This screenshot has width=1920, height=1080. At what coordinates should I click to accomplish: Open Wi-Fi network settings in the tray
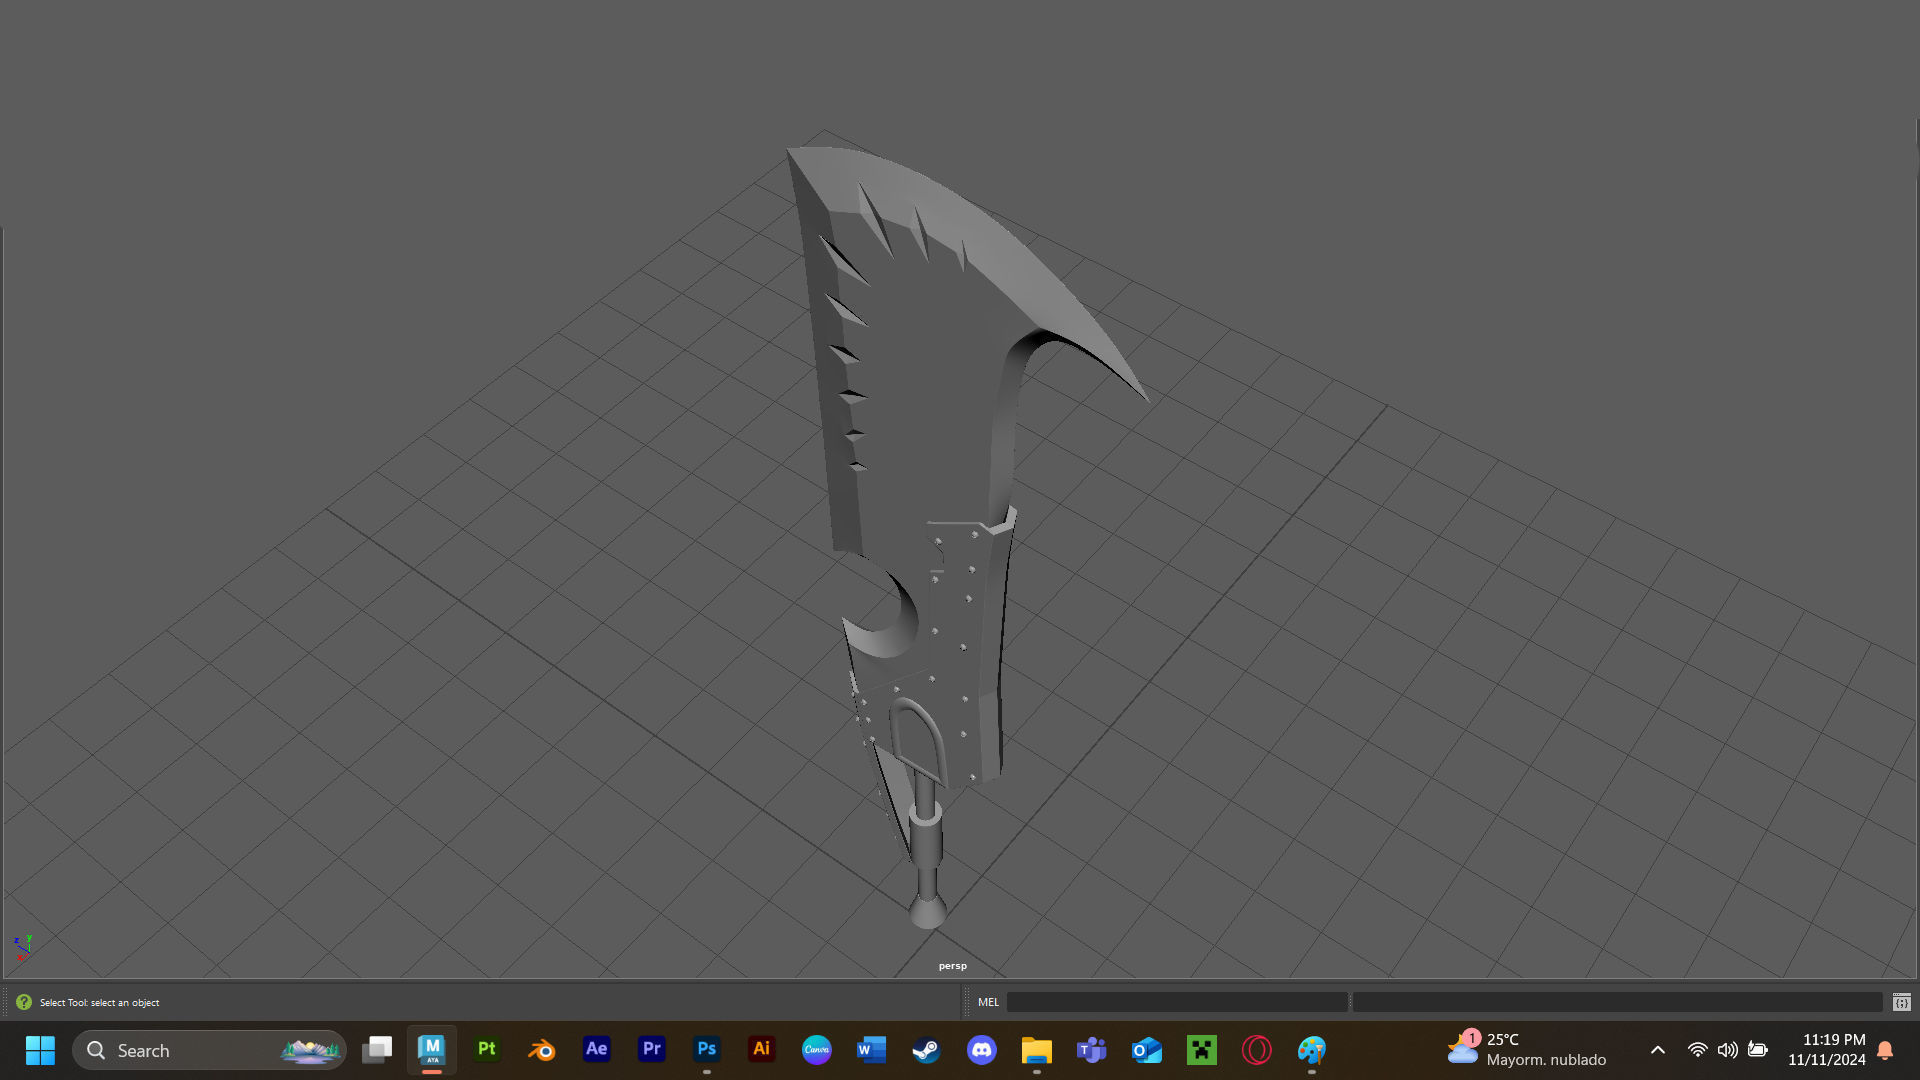click(1697, 1050)
